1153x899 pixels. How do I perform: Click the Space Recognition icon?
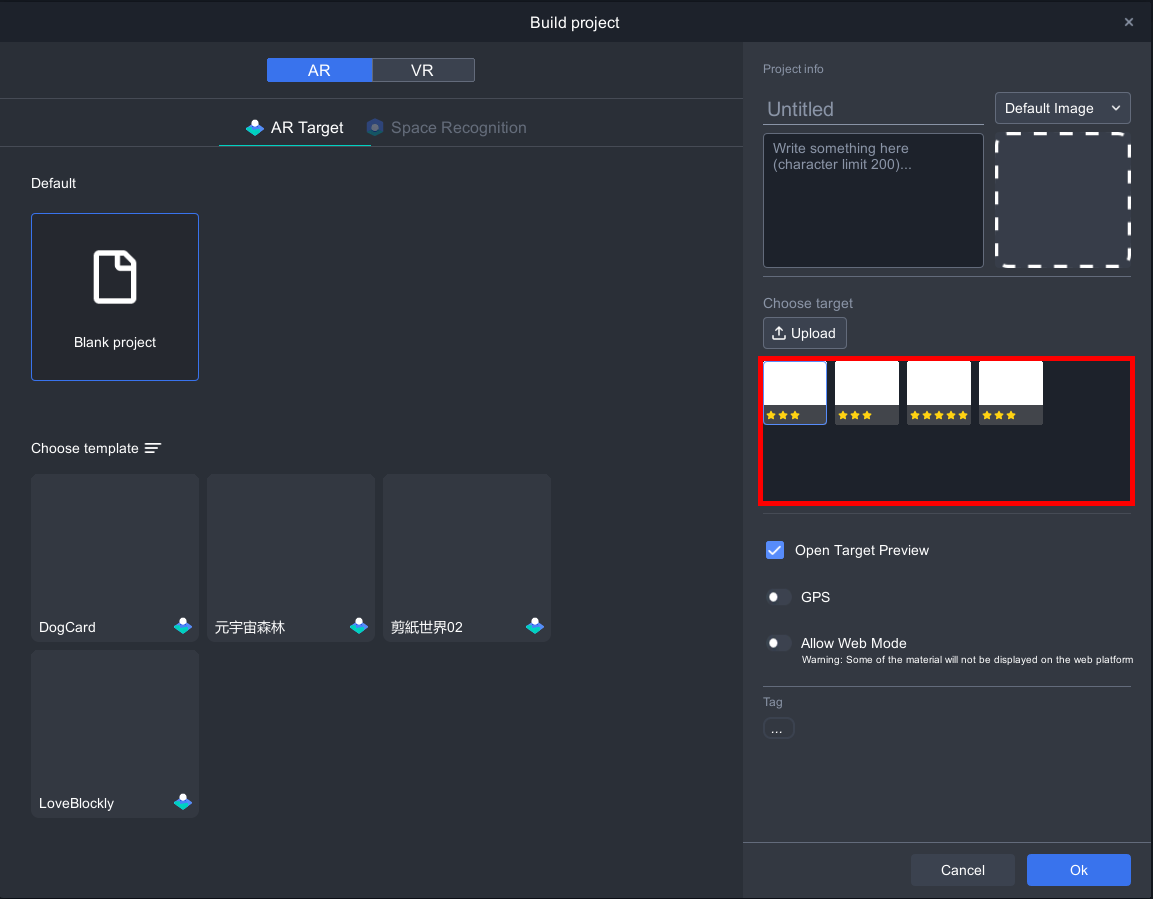click(375, 128)
